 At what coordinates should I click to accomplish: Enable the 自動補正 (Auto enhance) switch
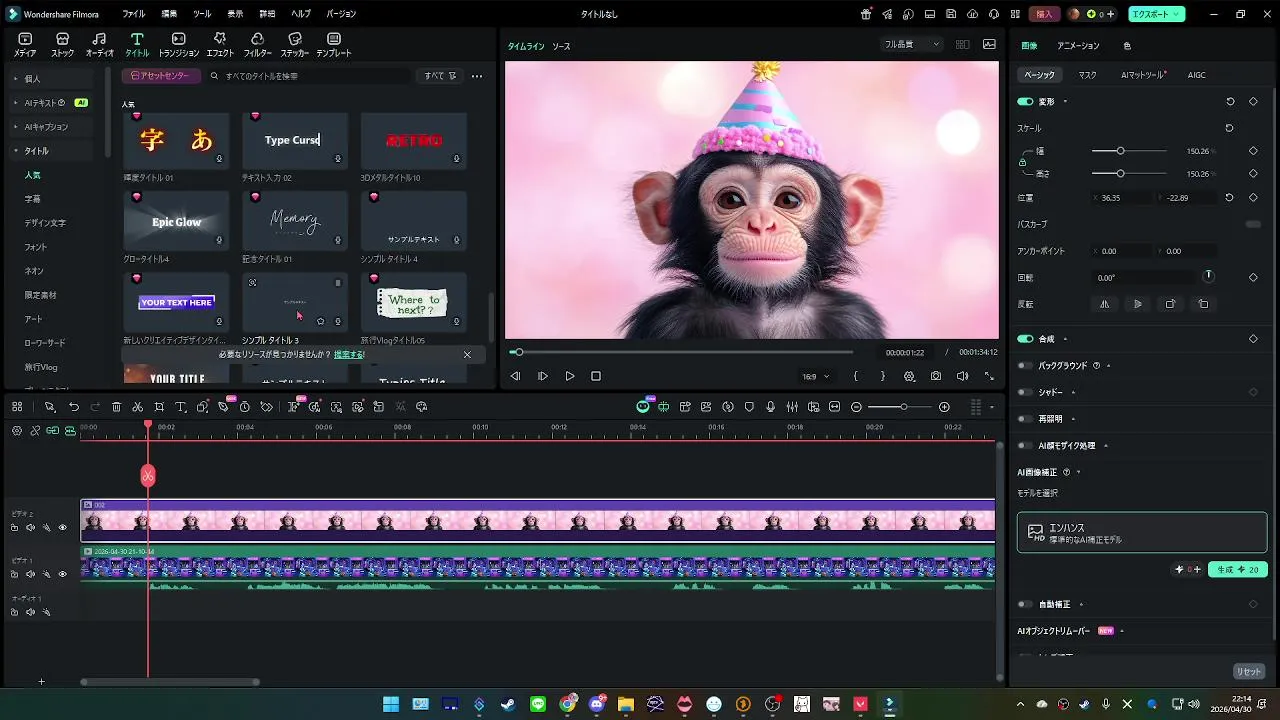coord(1025,604)
